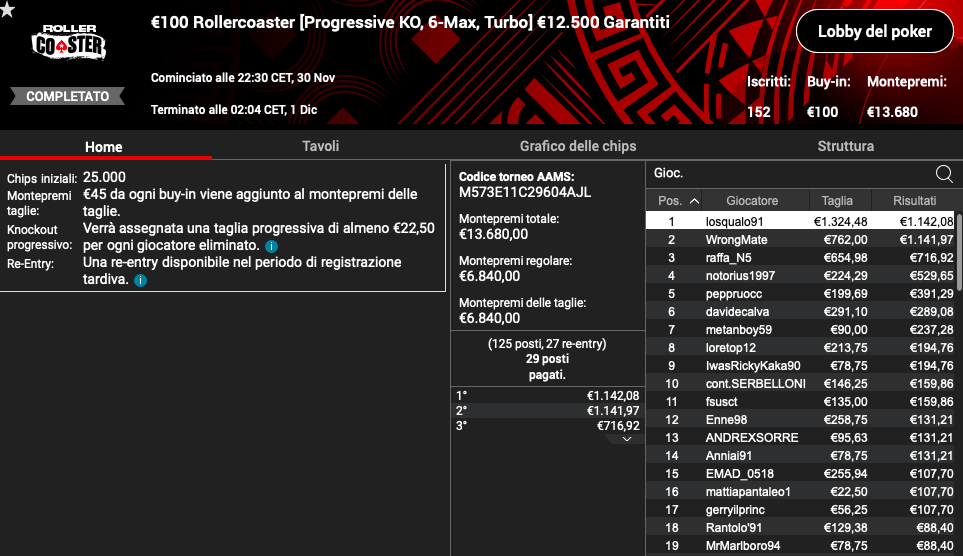Toggle sort arrow on Pos. column
Screen dimensions: 963x556
click(x=694, y=201)
